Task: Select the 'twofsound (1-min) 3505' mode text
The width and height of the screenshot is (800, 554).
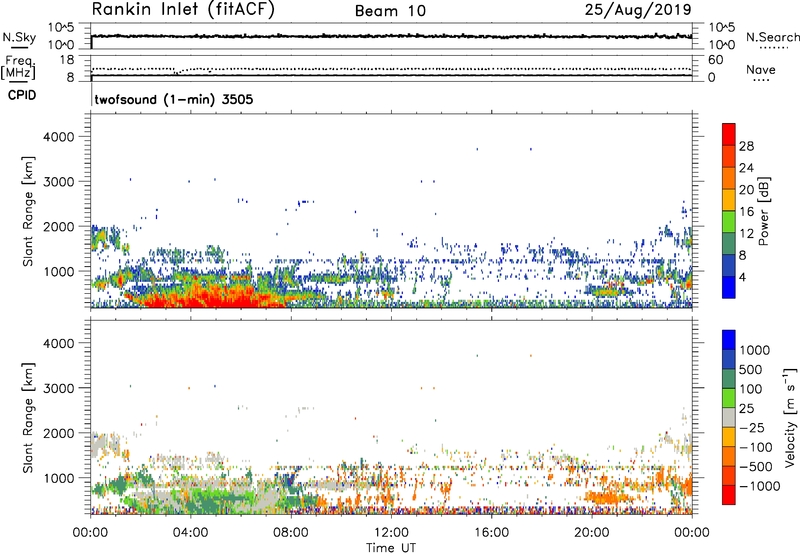Action: point(174,99)
